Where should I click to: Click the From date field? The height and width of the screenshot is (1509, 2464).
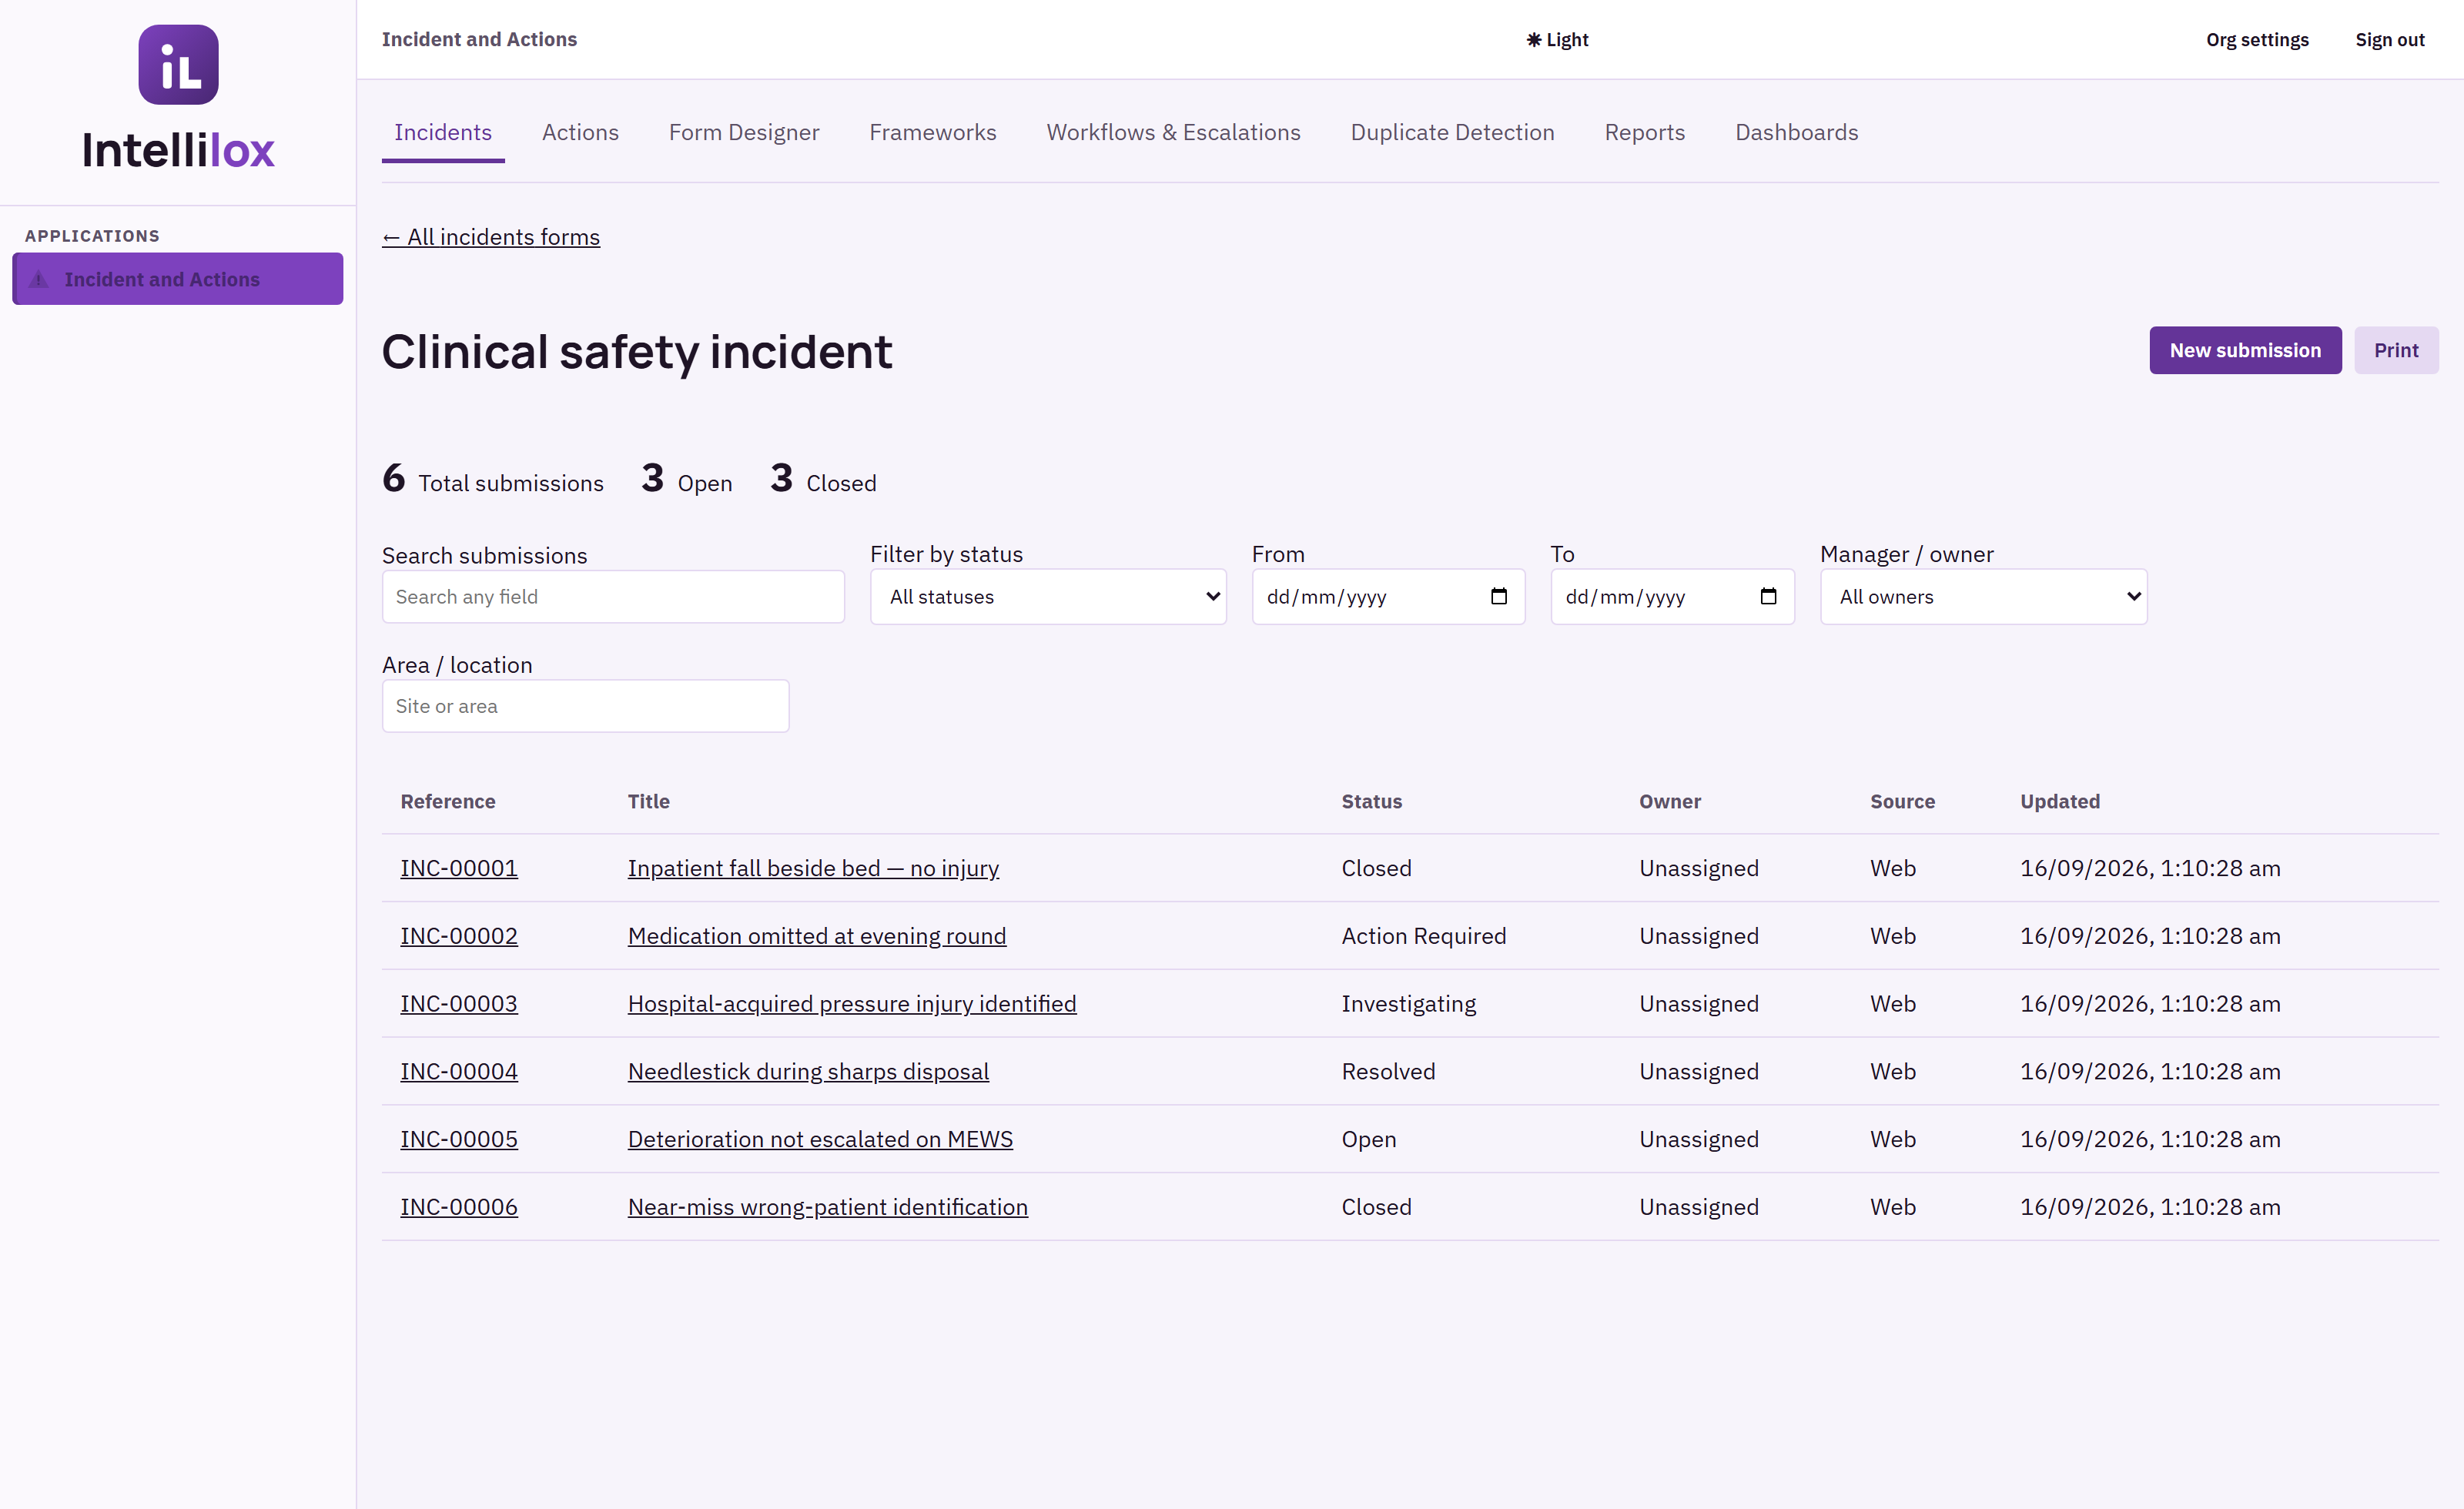pos(1388,597)
